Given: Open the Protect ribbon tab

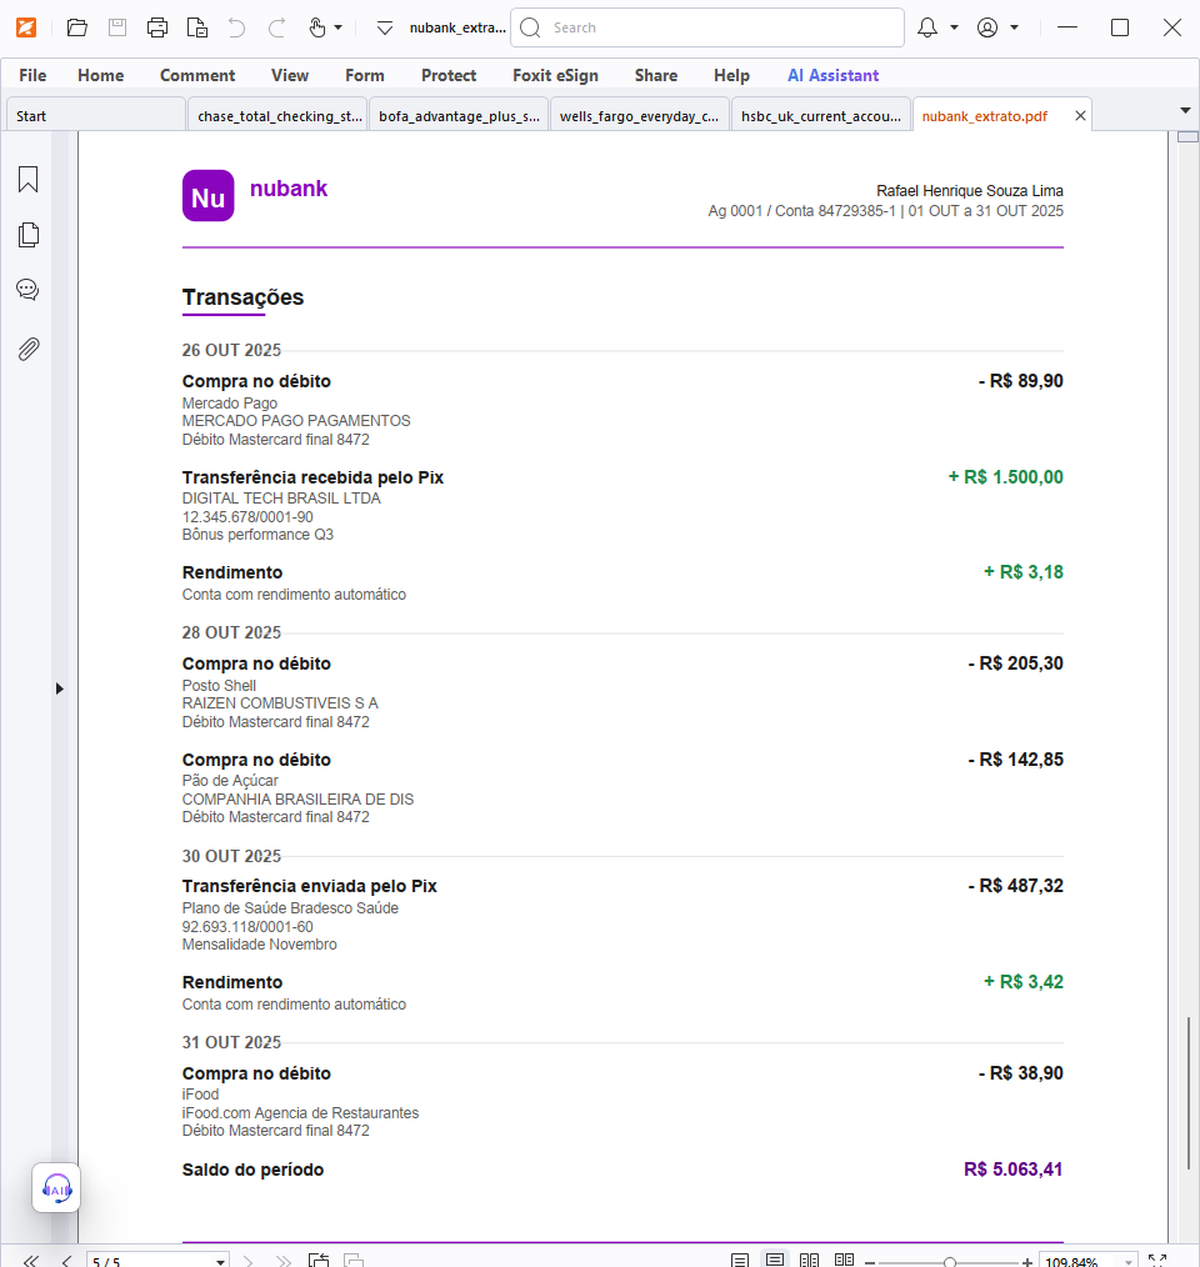Looking at the screenshot, I should [449, 75].
